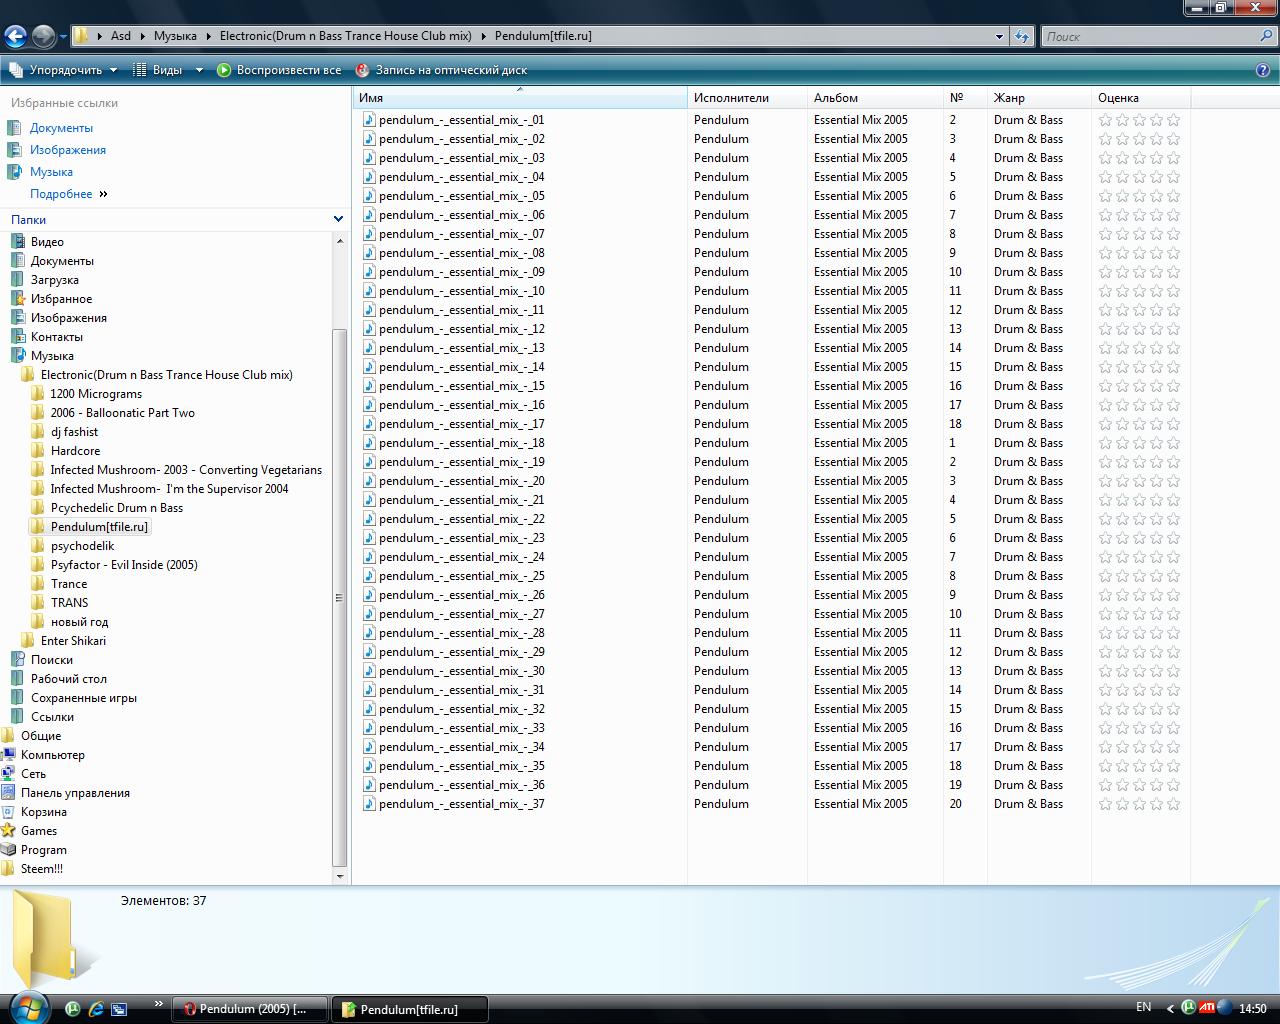Click the folder tree vertical scrollbar thumb
The image size is (1280, 1024).
point(340,597)
